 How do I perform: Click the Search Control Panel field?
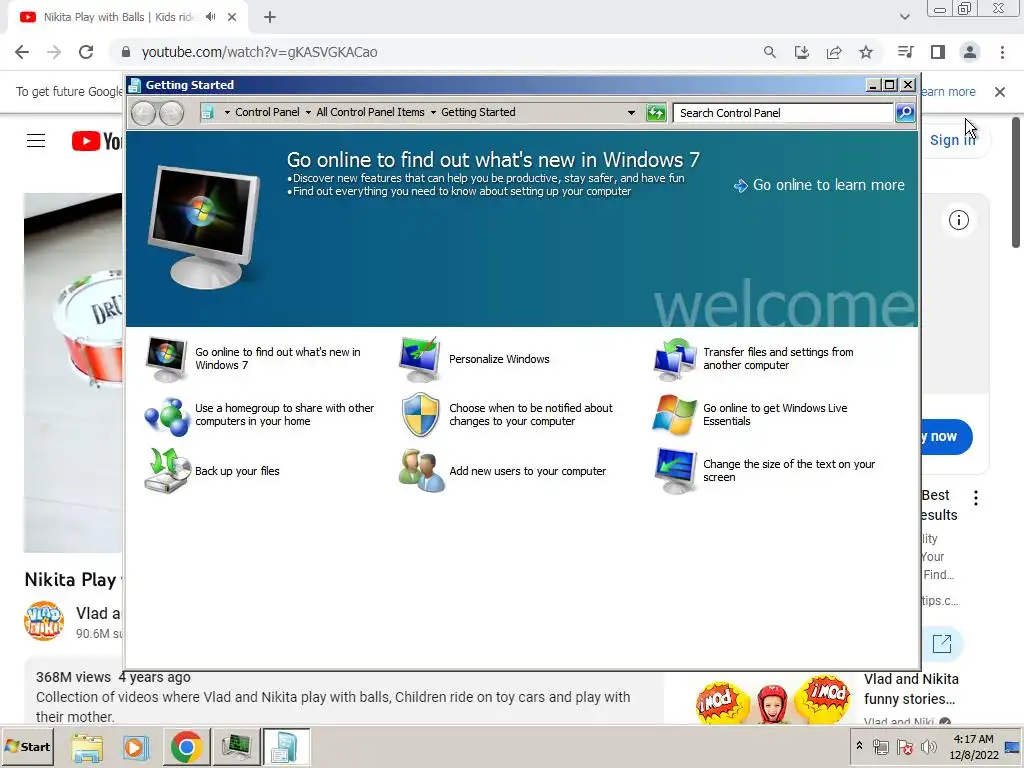[x=782, y=113]
